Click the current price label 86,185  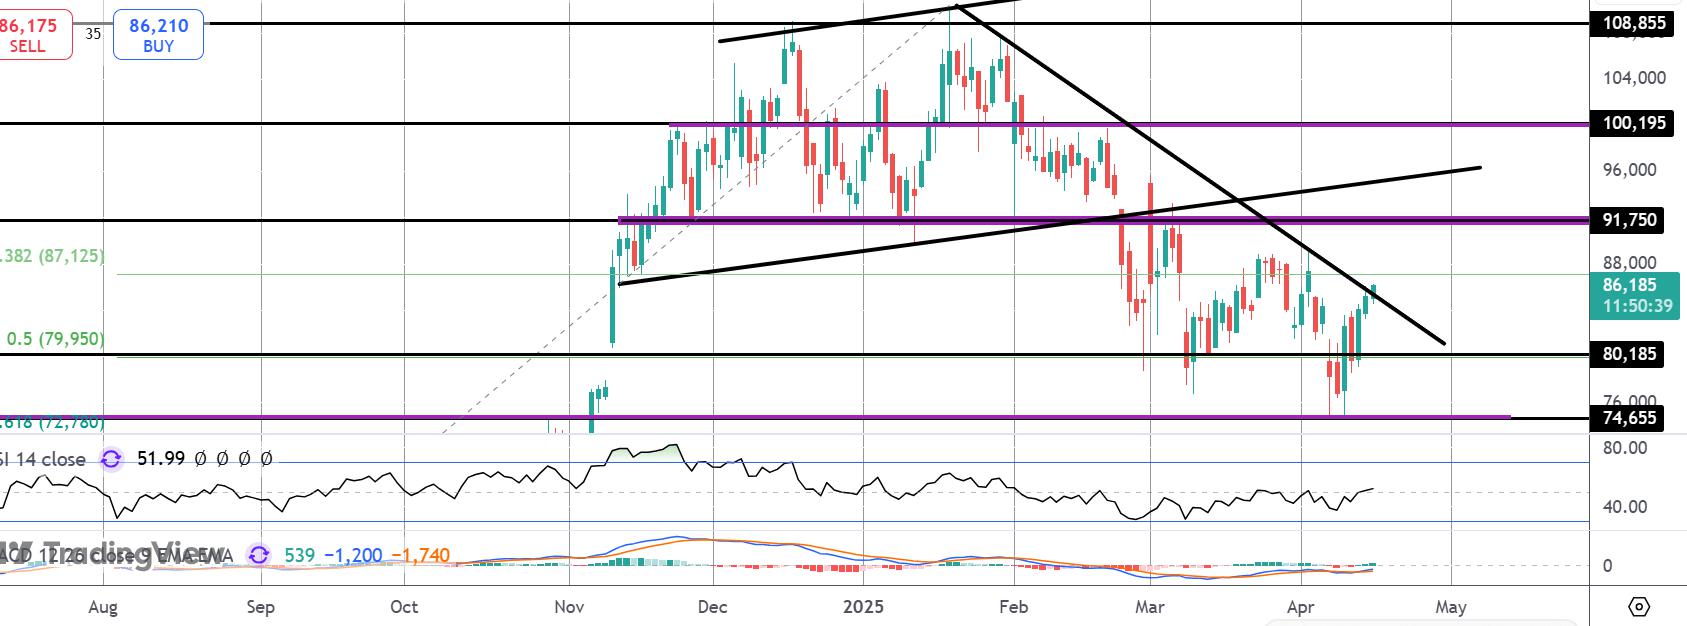(1629, 285)
